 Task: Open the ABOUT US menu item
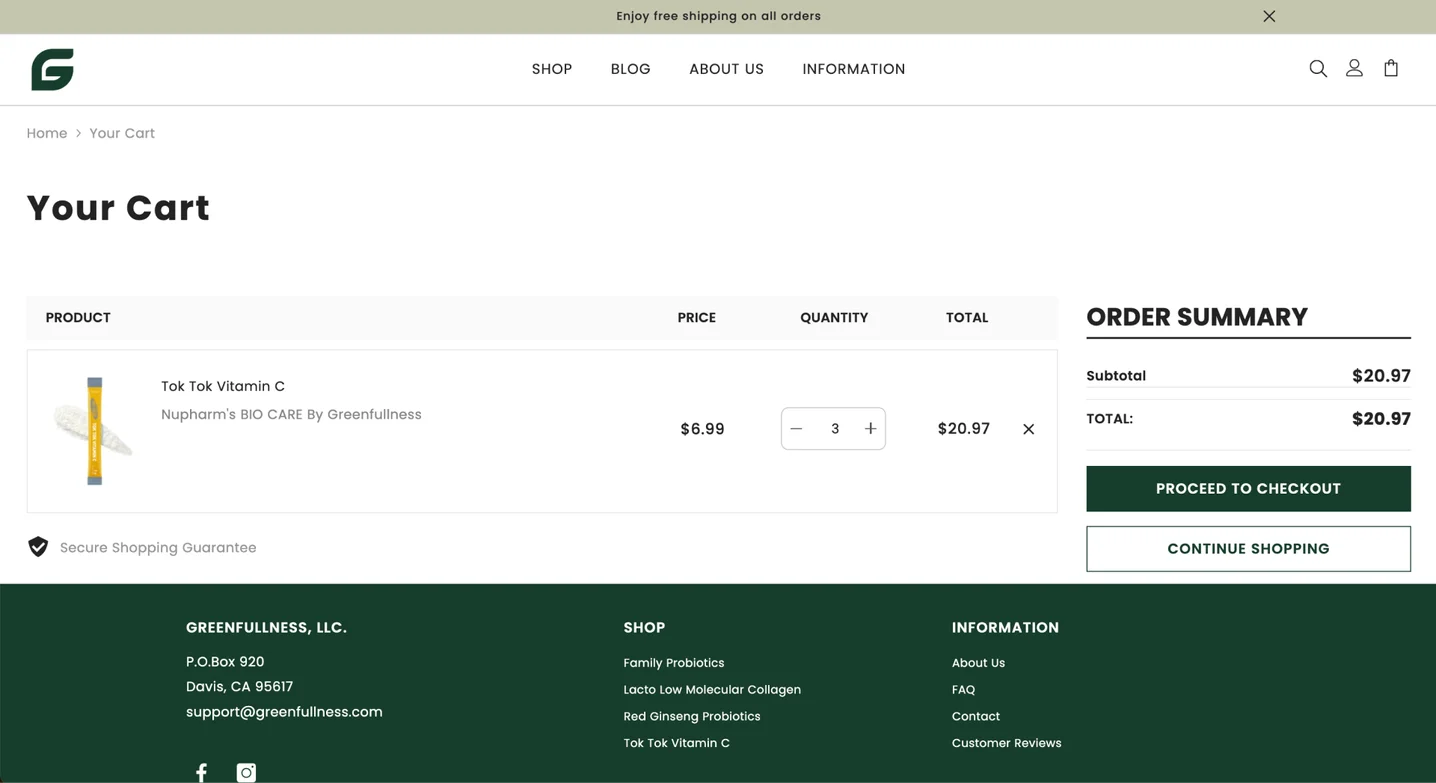pyautogui.click(x=726, y=69)
